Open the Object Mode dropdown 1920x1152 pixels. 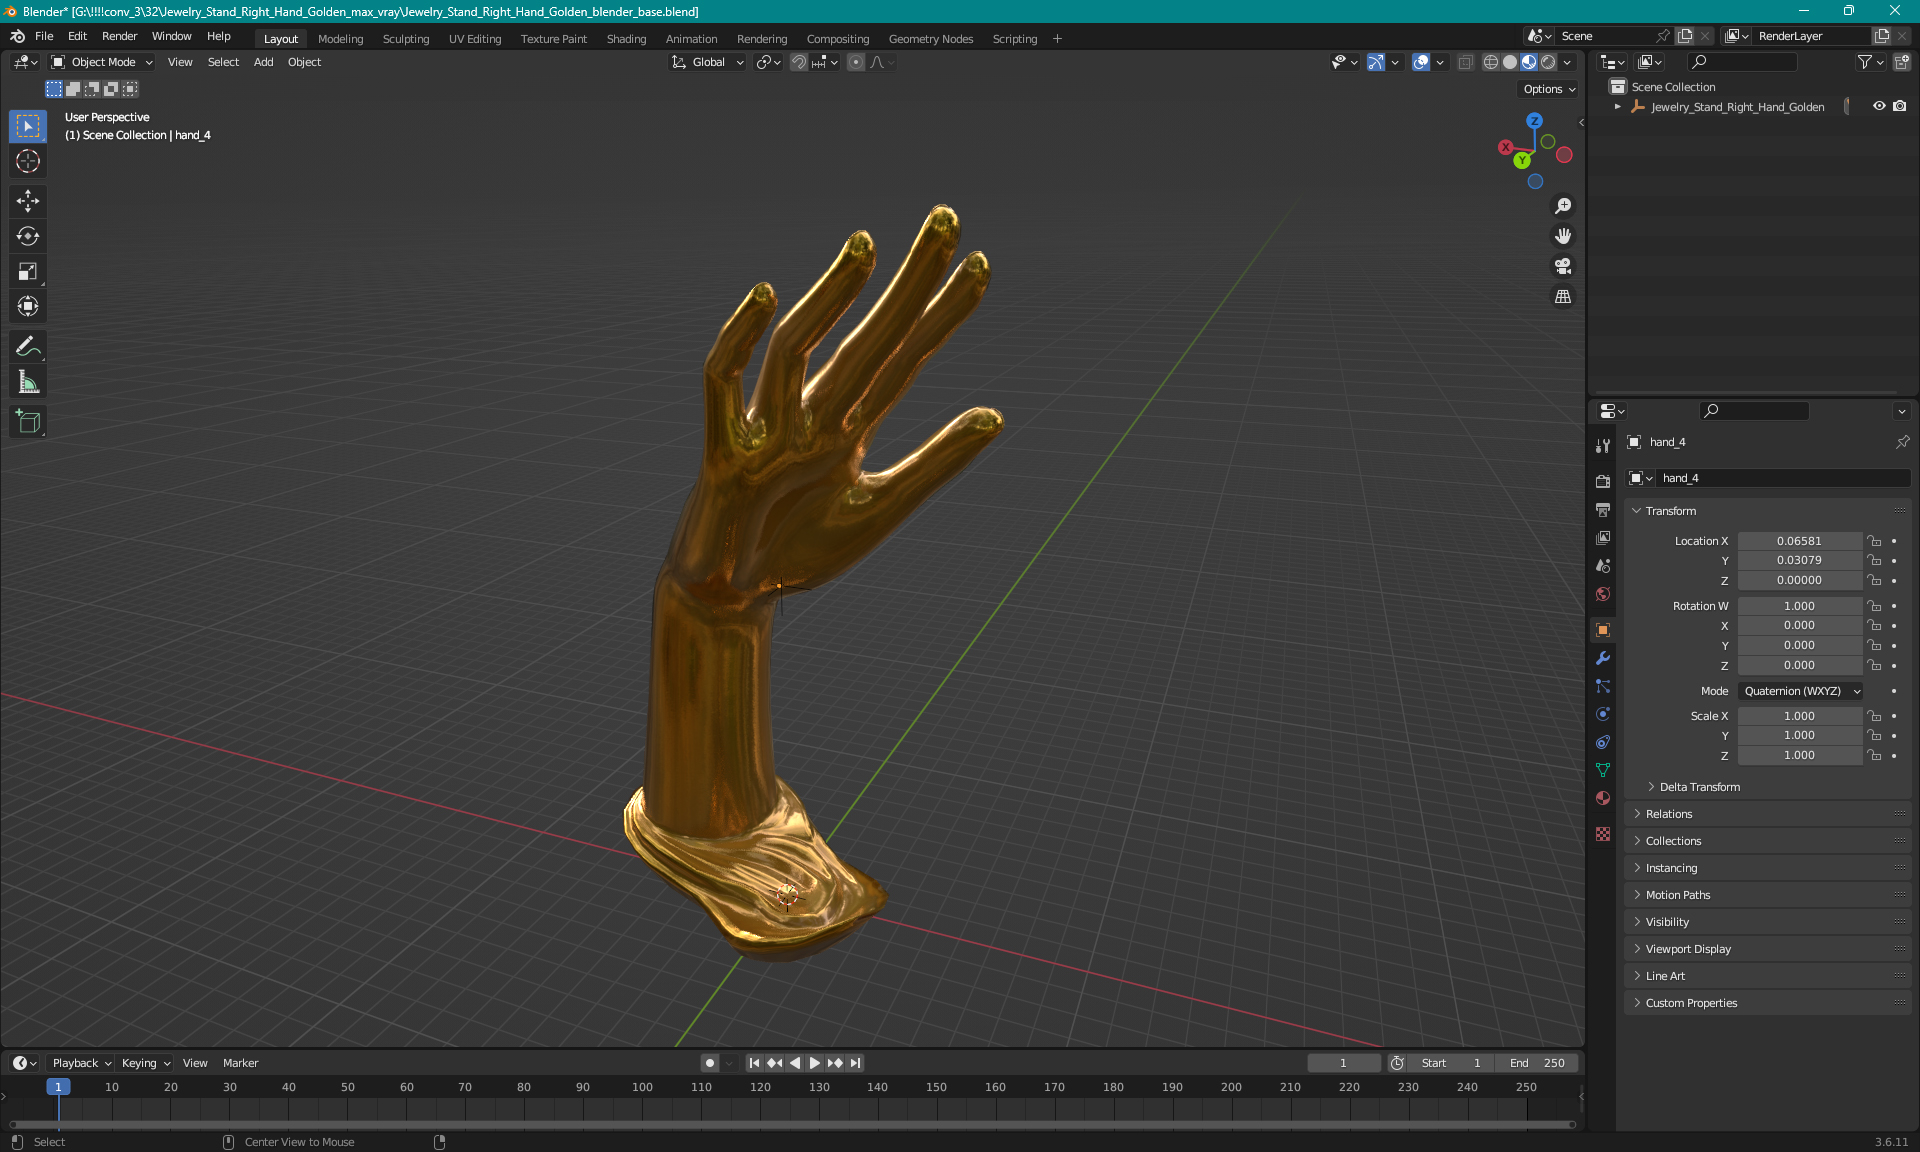coord(102,62)
